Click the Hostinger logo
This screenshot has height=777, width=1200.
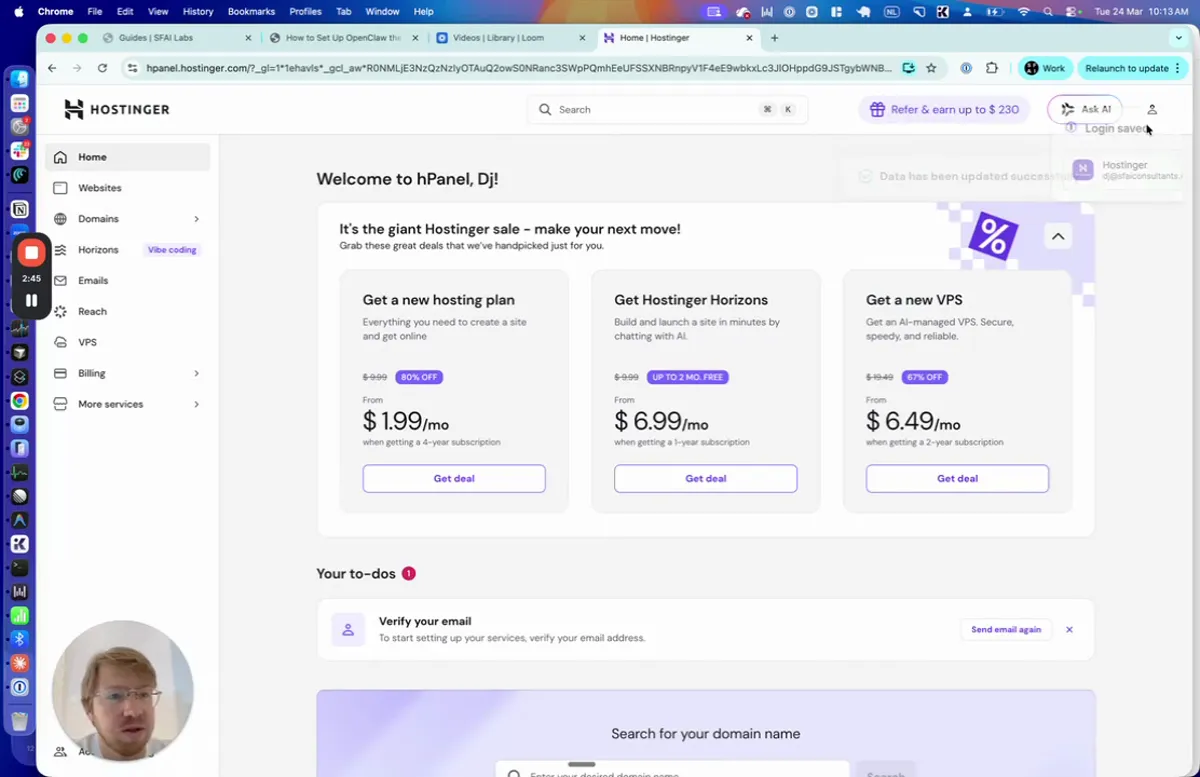point(116,109)
